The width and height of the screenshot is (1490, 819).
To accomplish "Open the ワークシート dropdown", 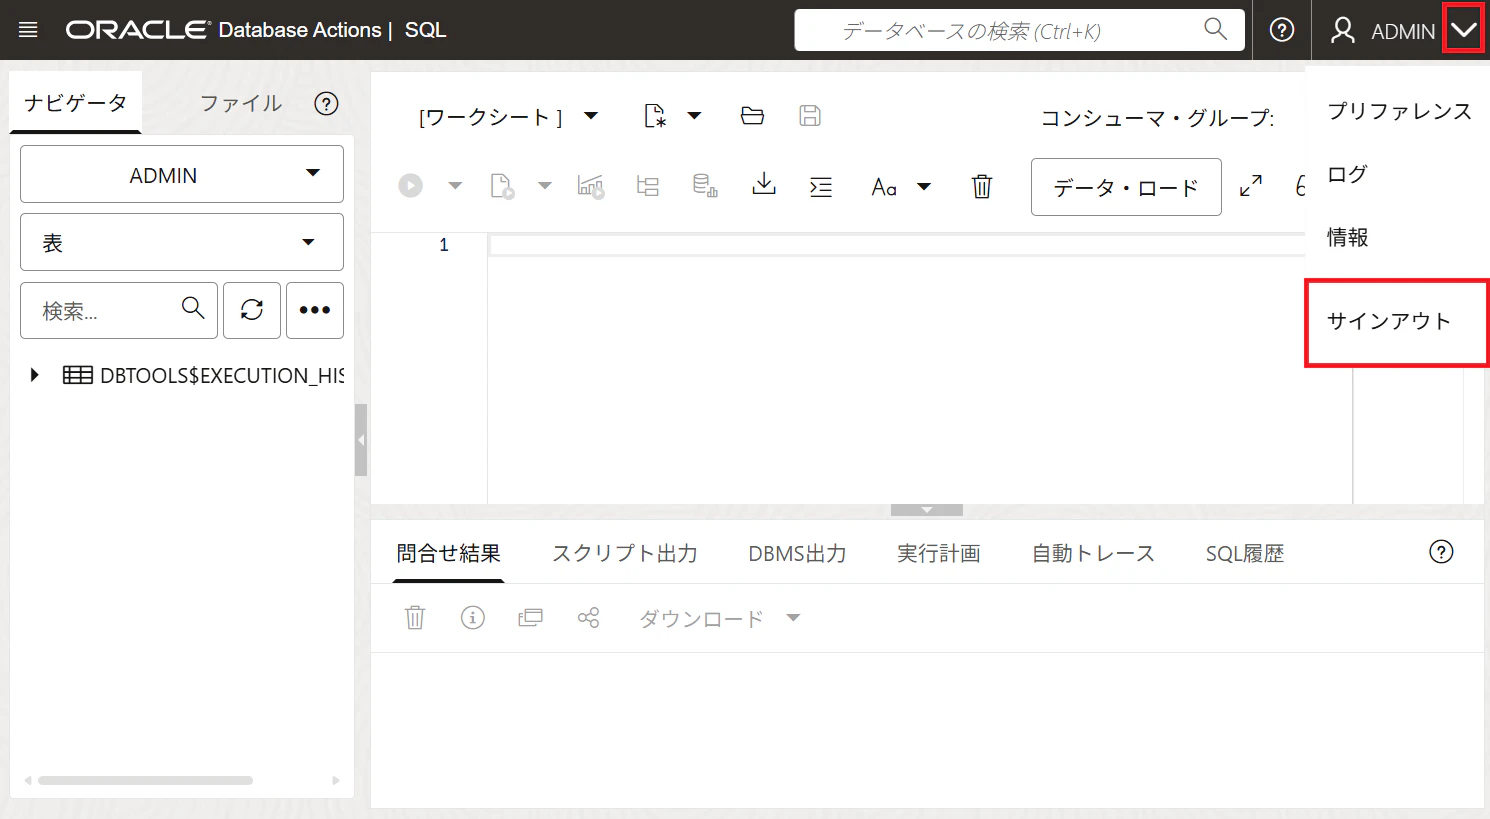I will 508,117.
